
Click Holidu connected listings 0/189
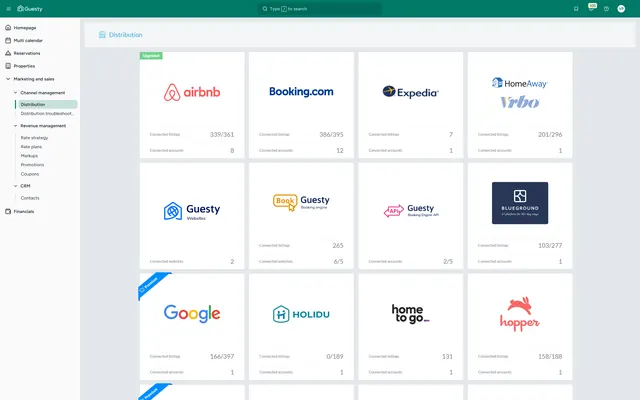click(335, 356)
